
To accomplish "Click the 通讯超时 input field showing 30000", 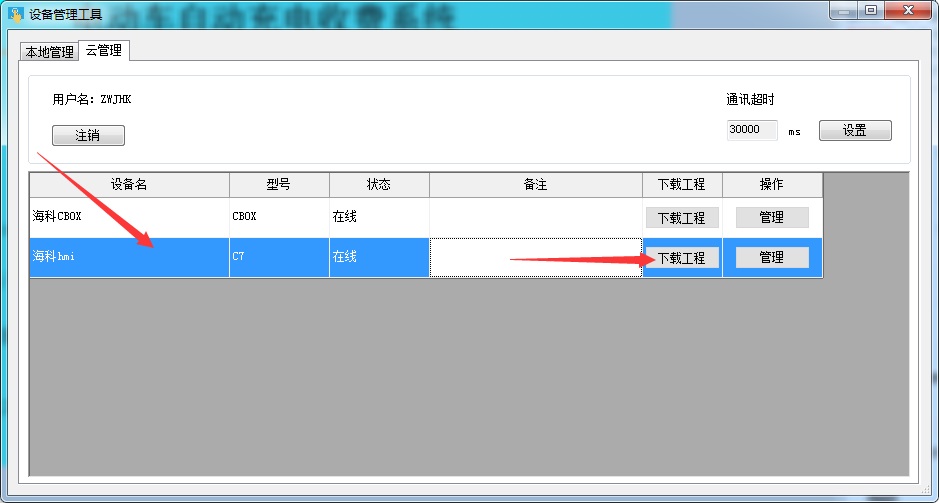I will point(751,130).
